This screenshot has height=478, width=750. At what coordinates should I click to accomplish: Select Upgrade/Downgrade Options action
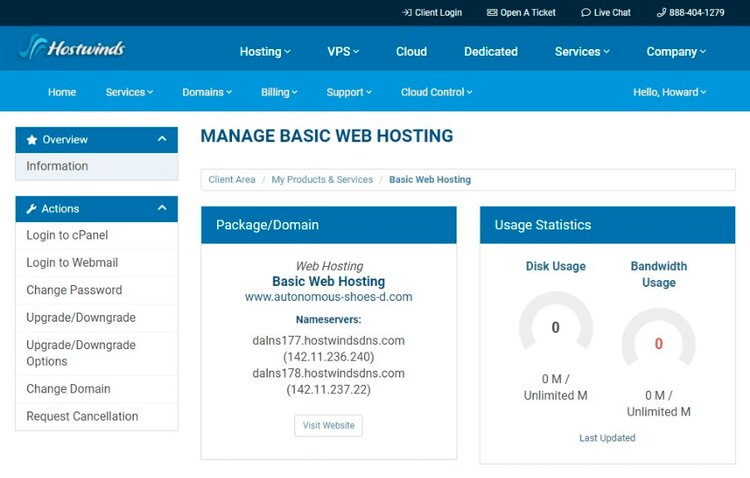click(97, 353)
